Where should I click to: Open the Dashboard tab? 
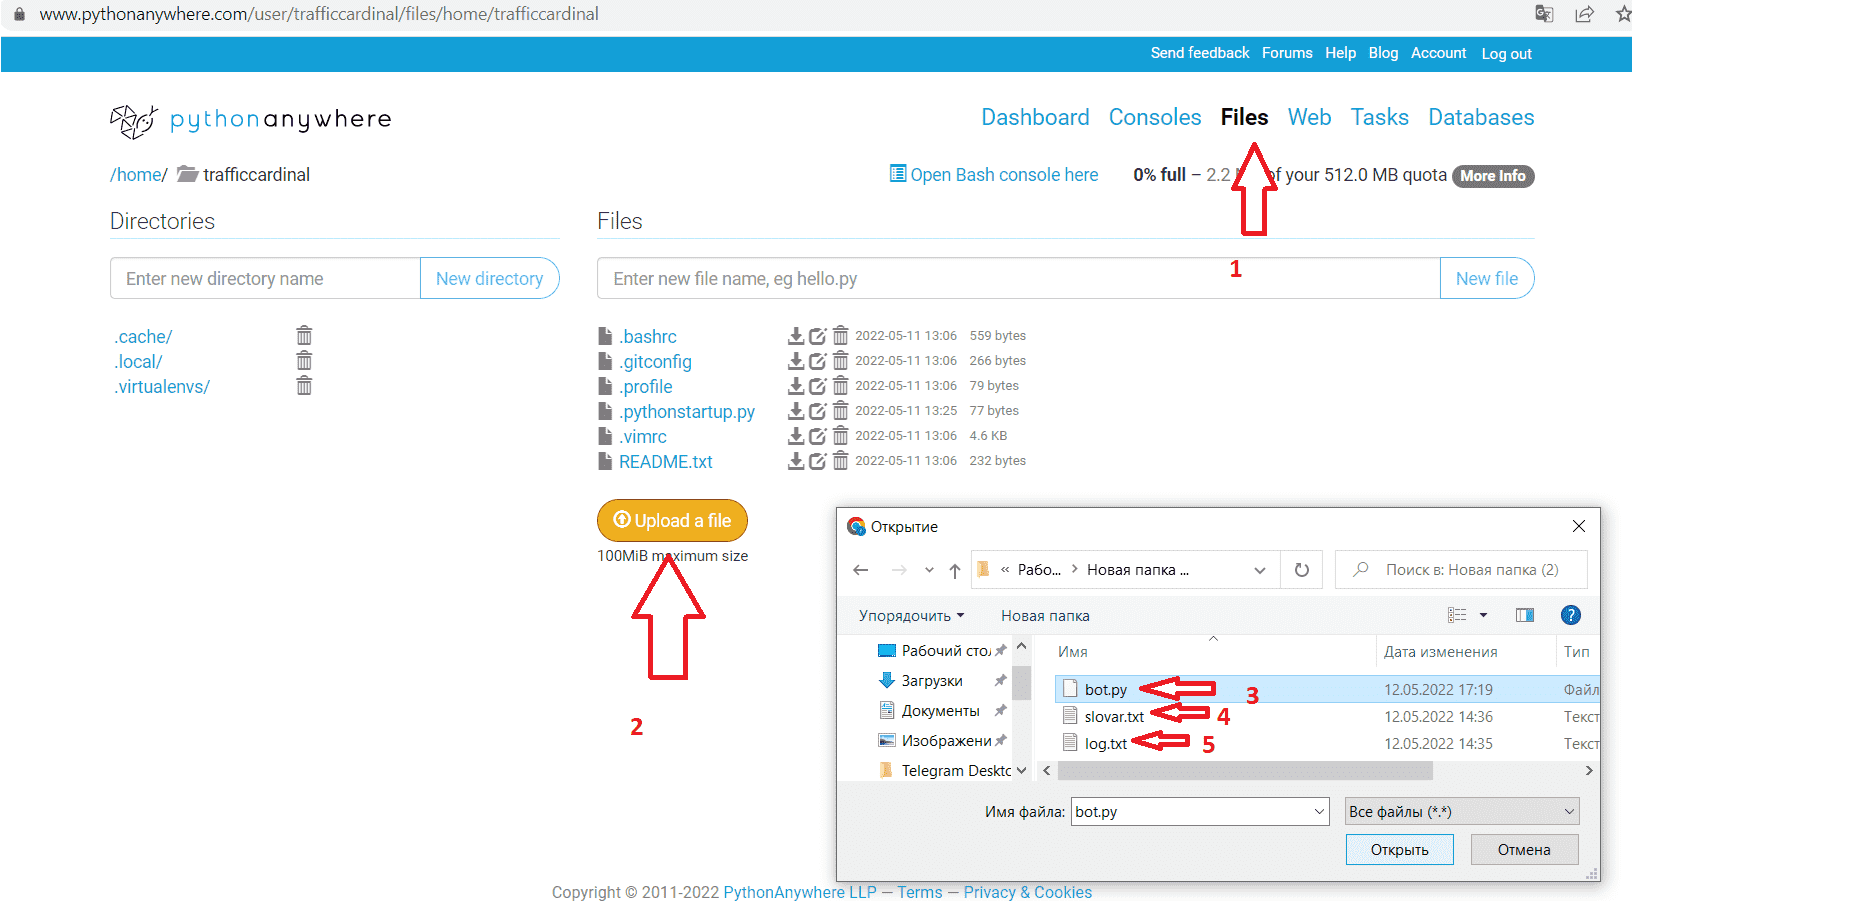tap(1035, 118)
